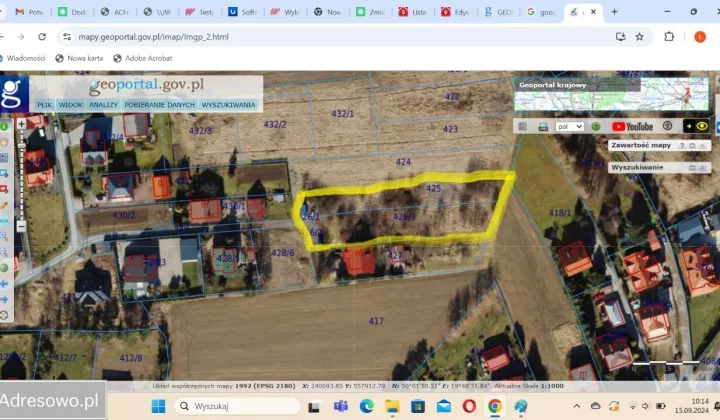Select the red rectangle selection tool
This screenshot has height=420, width=720.
tap(4, 189)
